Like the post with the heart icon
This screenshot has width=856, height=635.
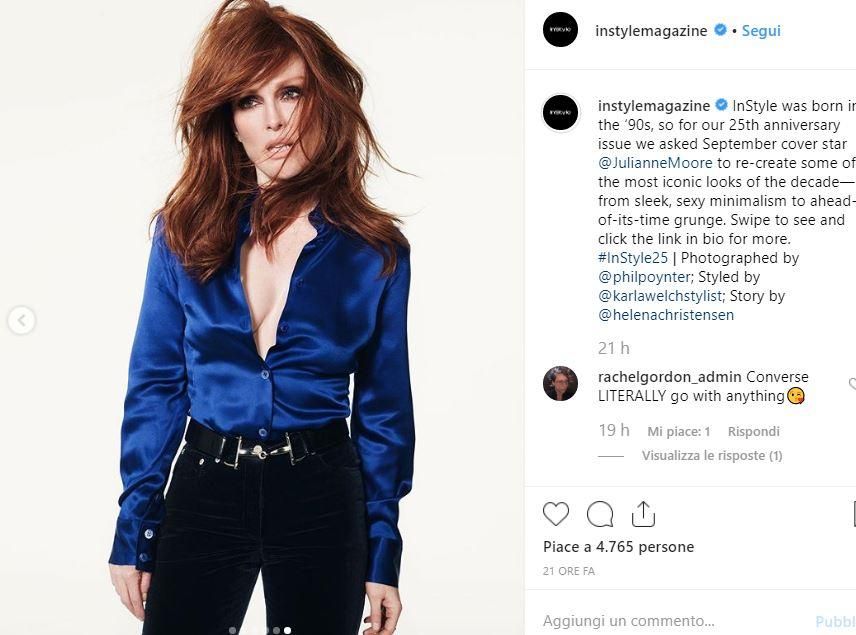point(556,514)
